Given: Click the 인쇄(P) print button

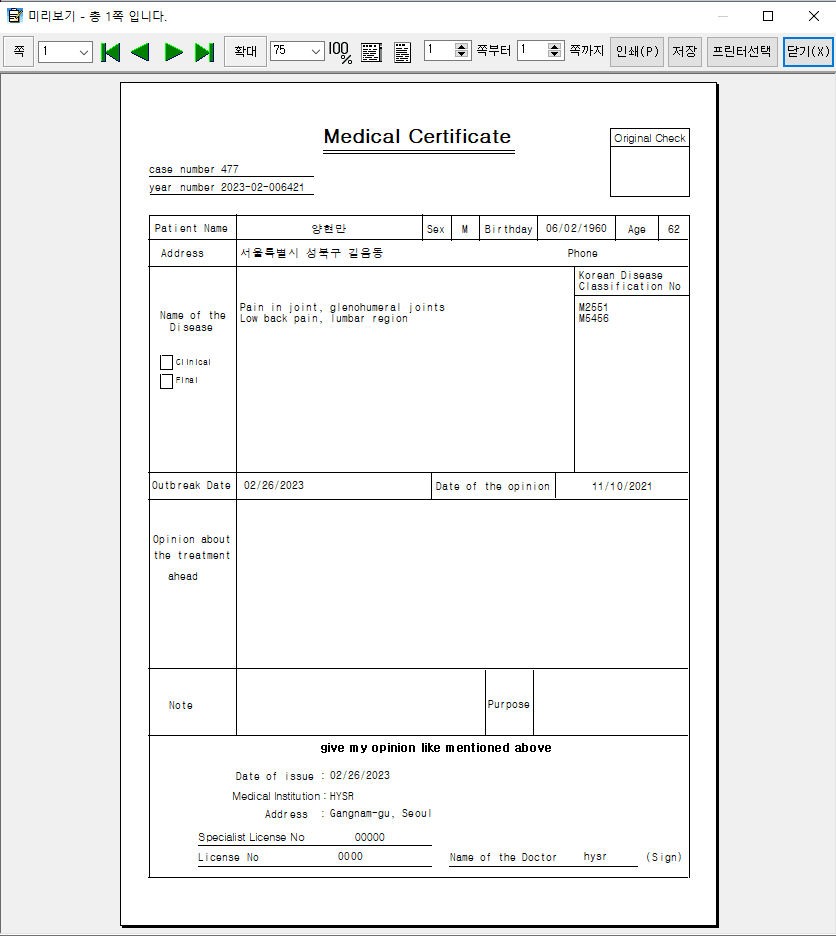Looking at the screenshot, I should (x=637, y=51).
